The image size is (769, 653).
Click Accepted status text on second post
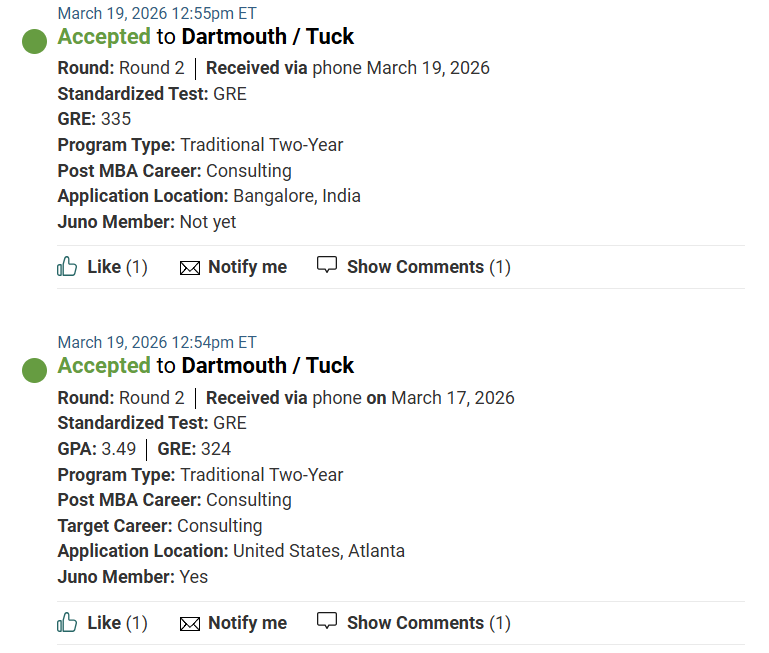(104, 366)
